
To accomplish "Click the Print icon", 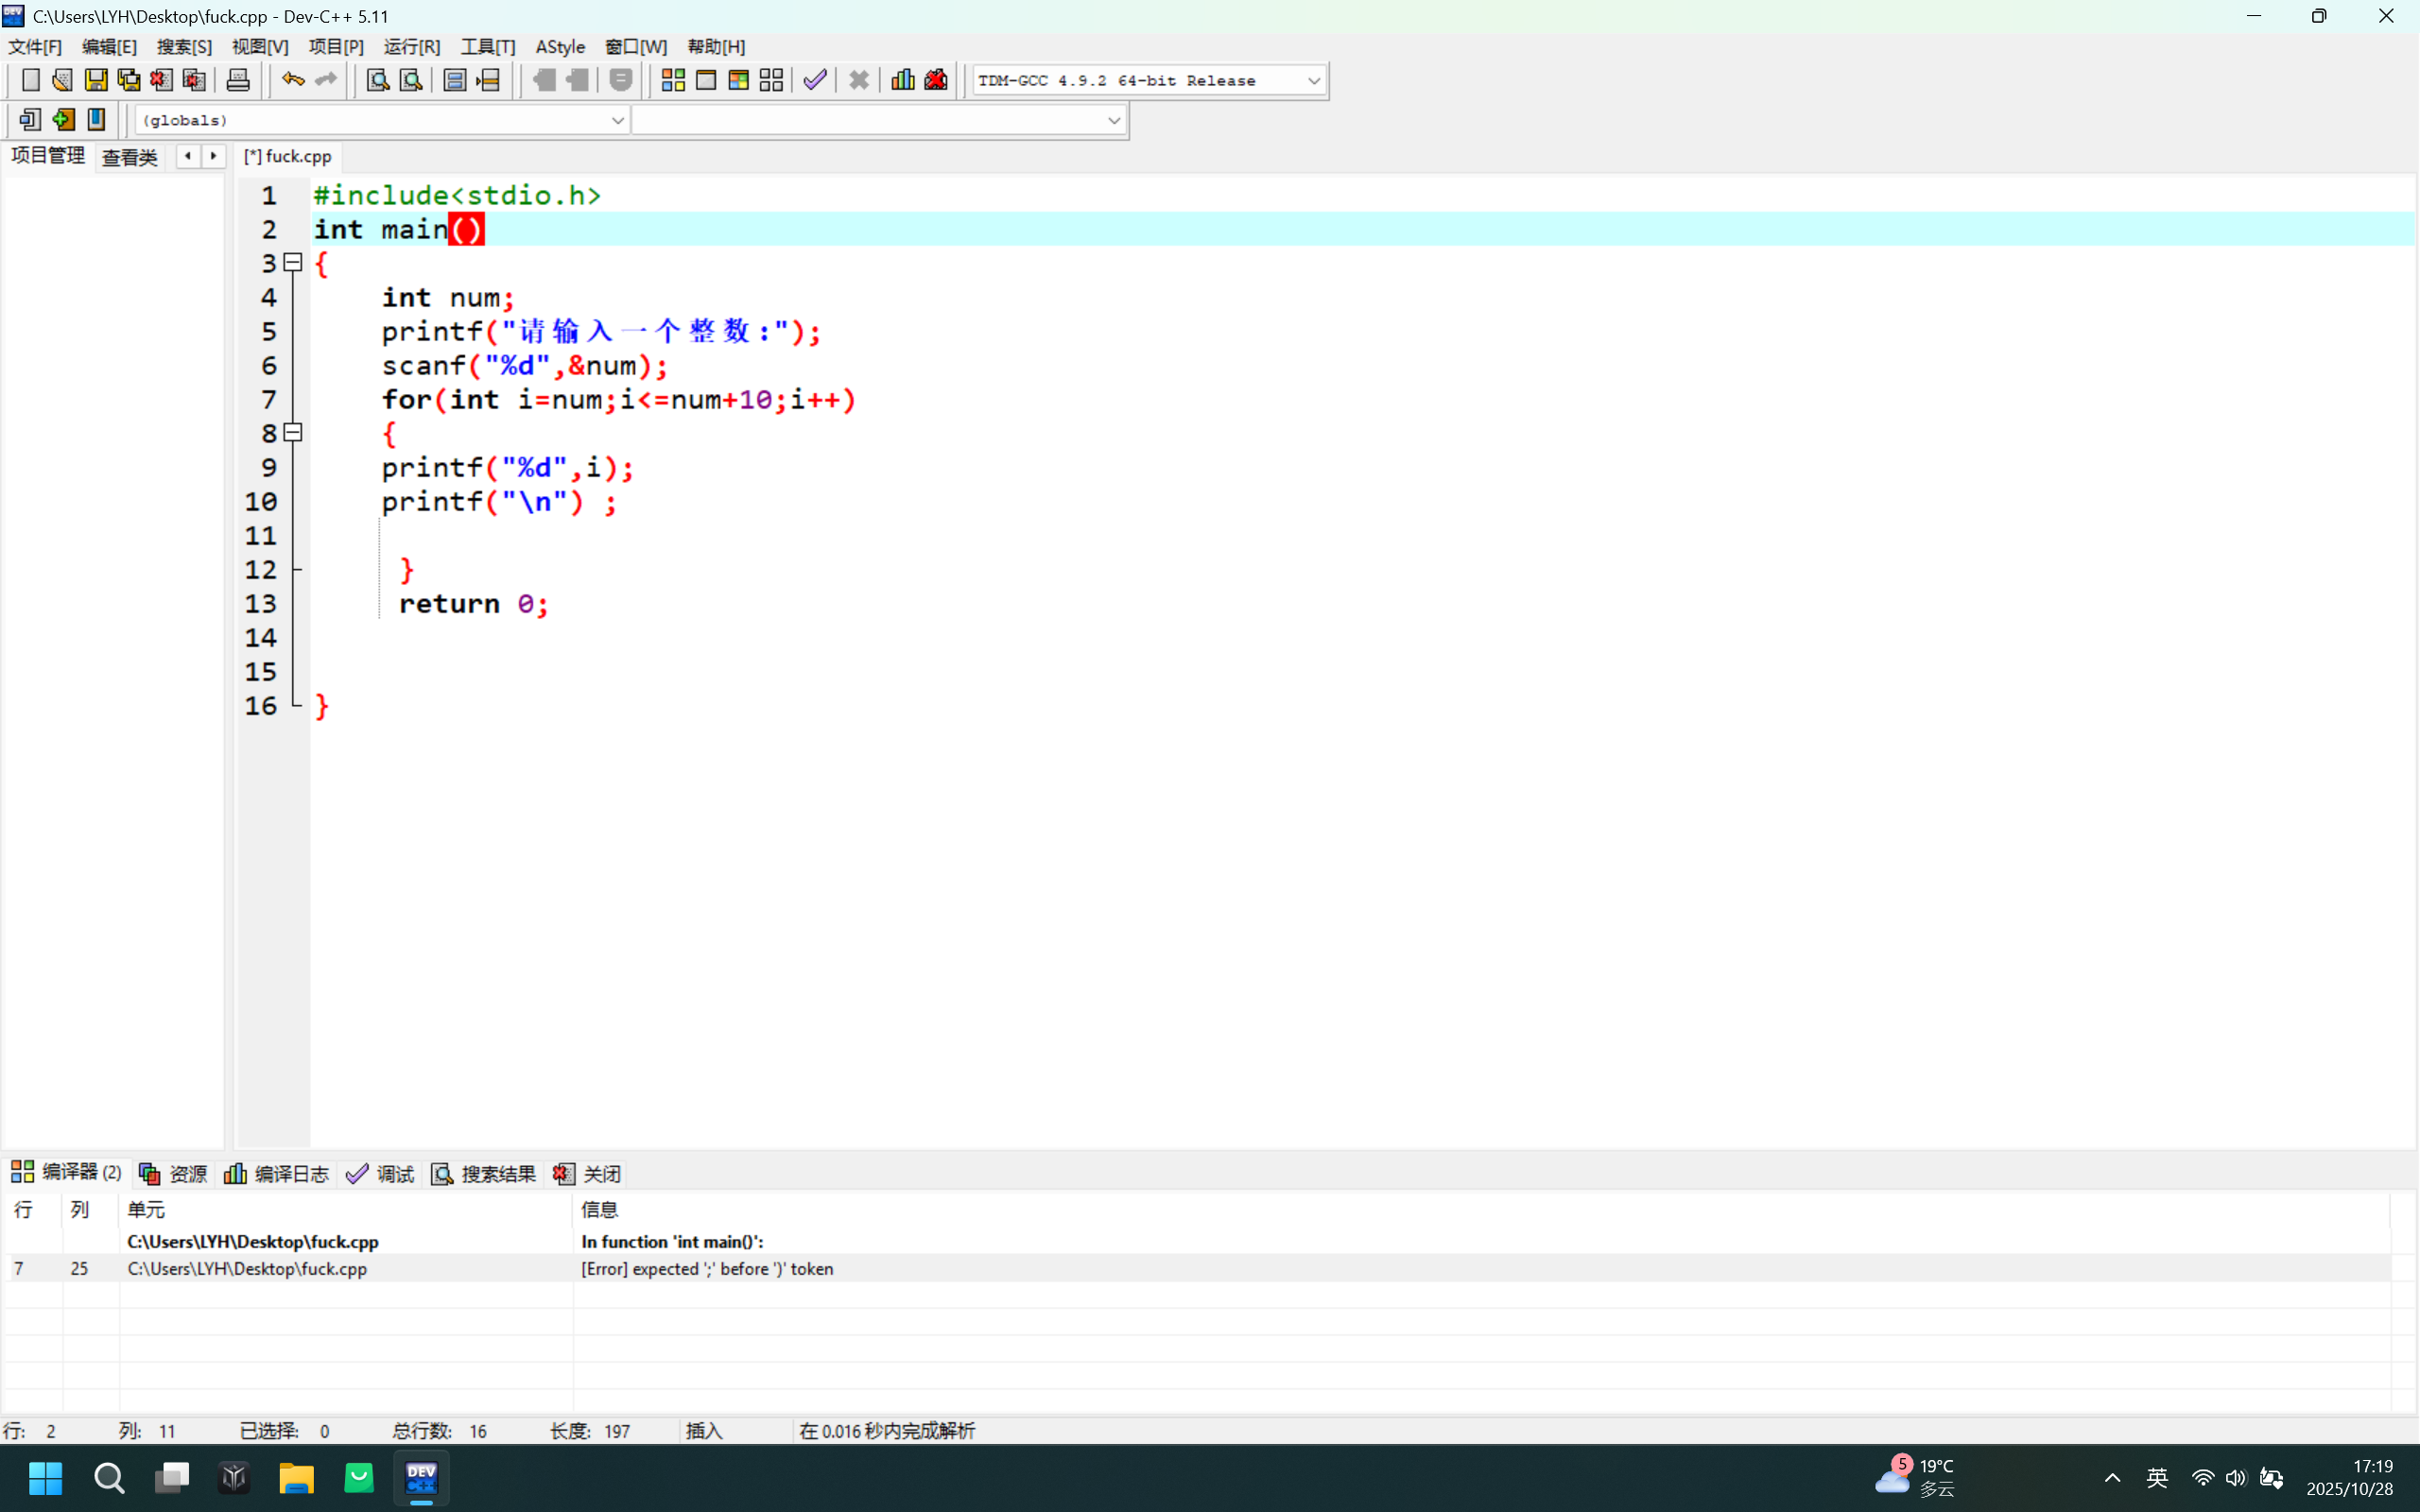I will coord(238,80).
